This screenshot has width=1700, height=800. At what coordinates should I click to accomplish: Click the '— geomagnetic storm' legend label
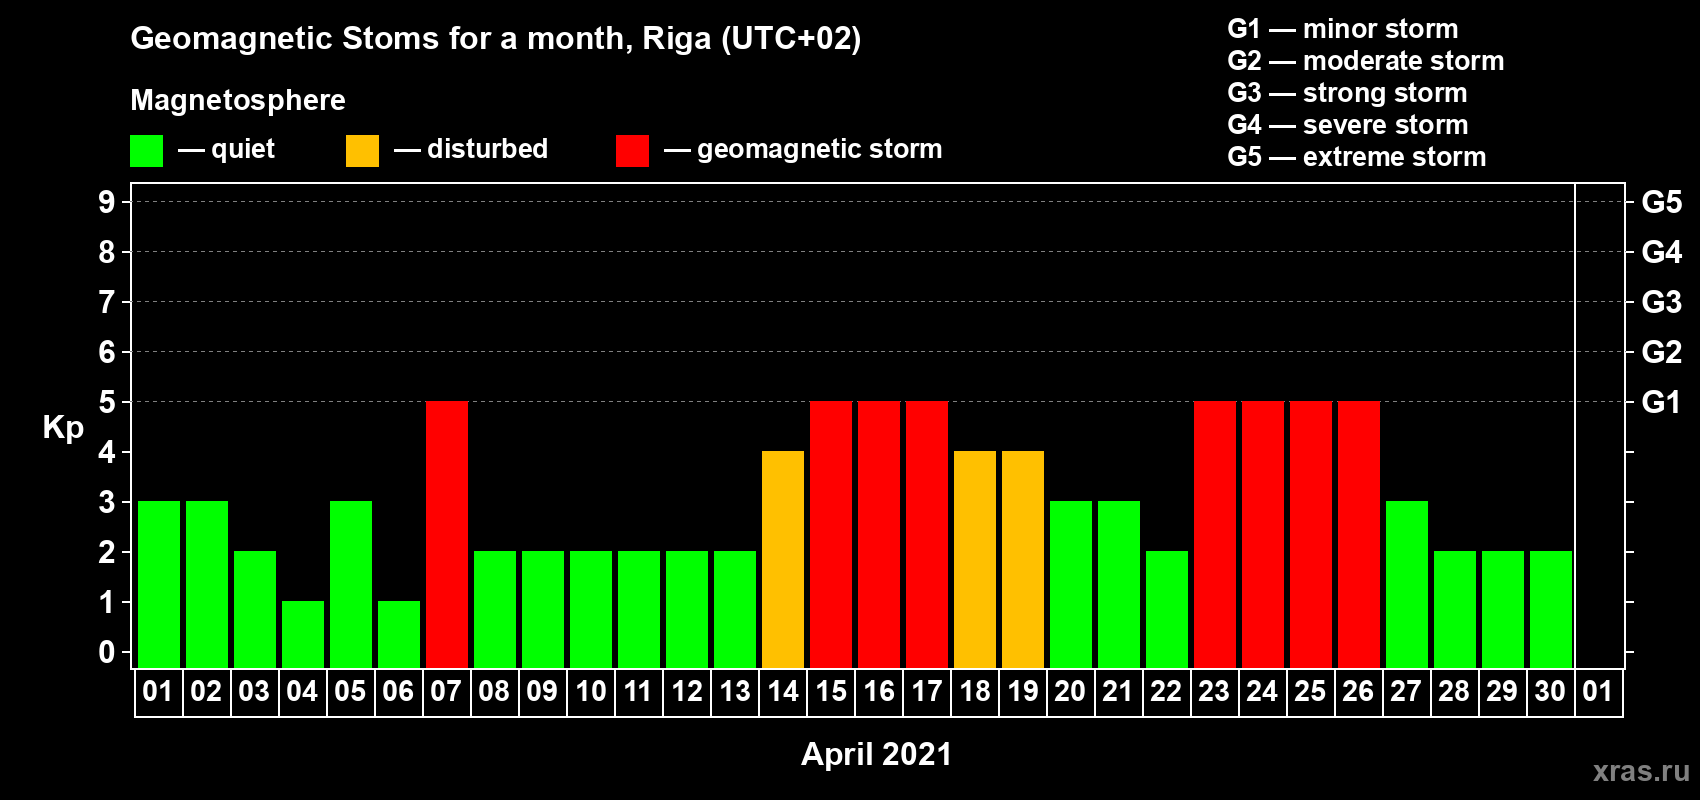click(x=803, y=149)
